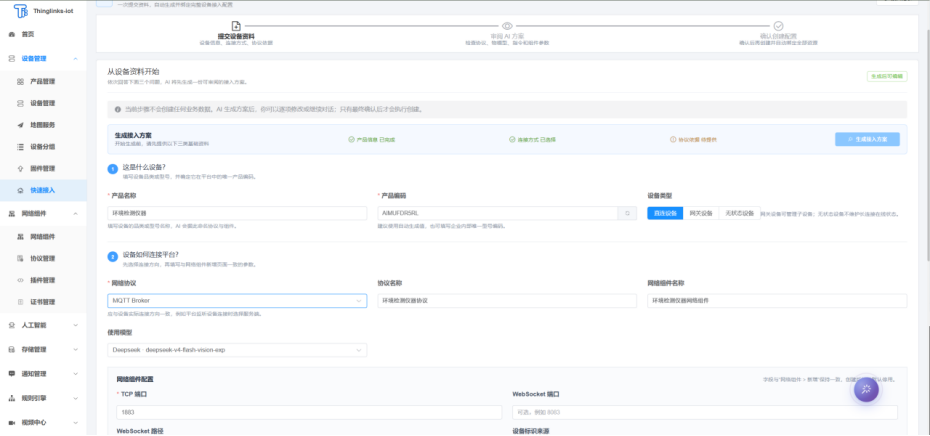Image resolution: width=930 pixels, height=436 pixels.
Task: Click the 地图服务 paper plane icon
Action: pos(20,125)
